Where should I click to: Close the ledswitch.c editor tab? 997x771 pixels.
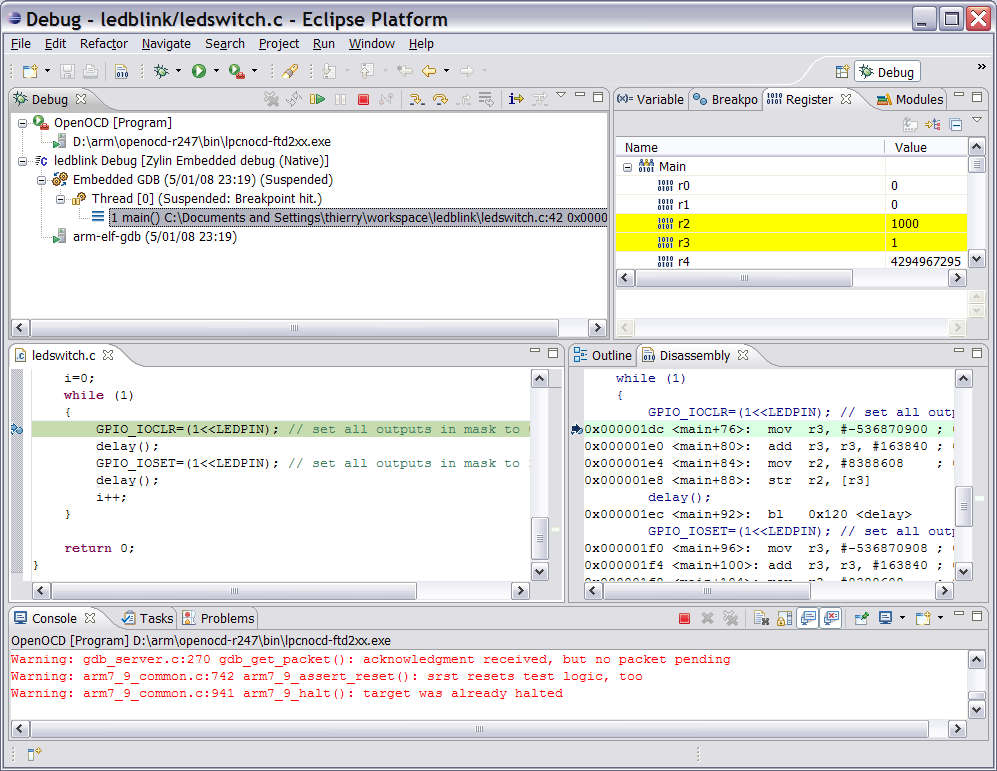click(x=108, y=355)
